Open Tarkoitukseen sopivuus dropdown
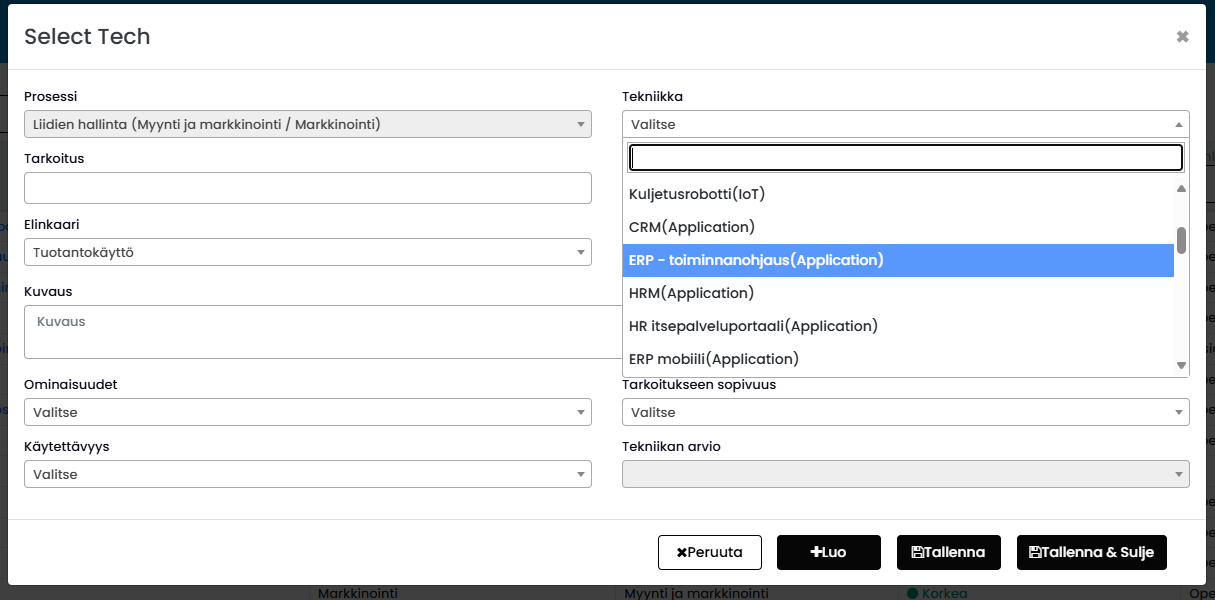 pos(905,412)
